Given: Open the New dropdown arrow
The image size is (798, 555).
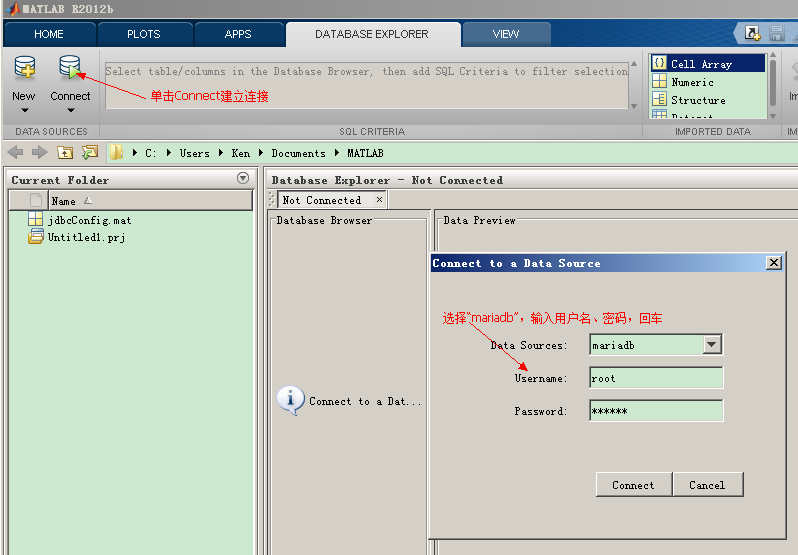Looking at the screenshot, I should (x=24, y=110).
